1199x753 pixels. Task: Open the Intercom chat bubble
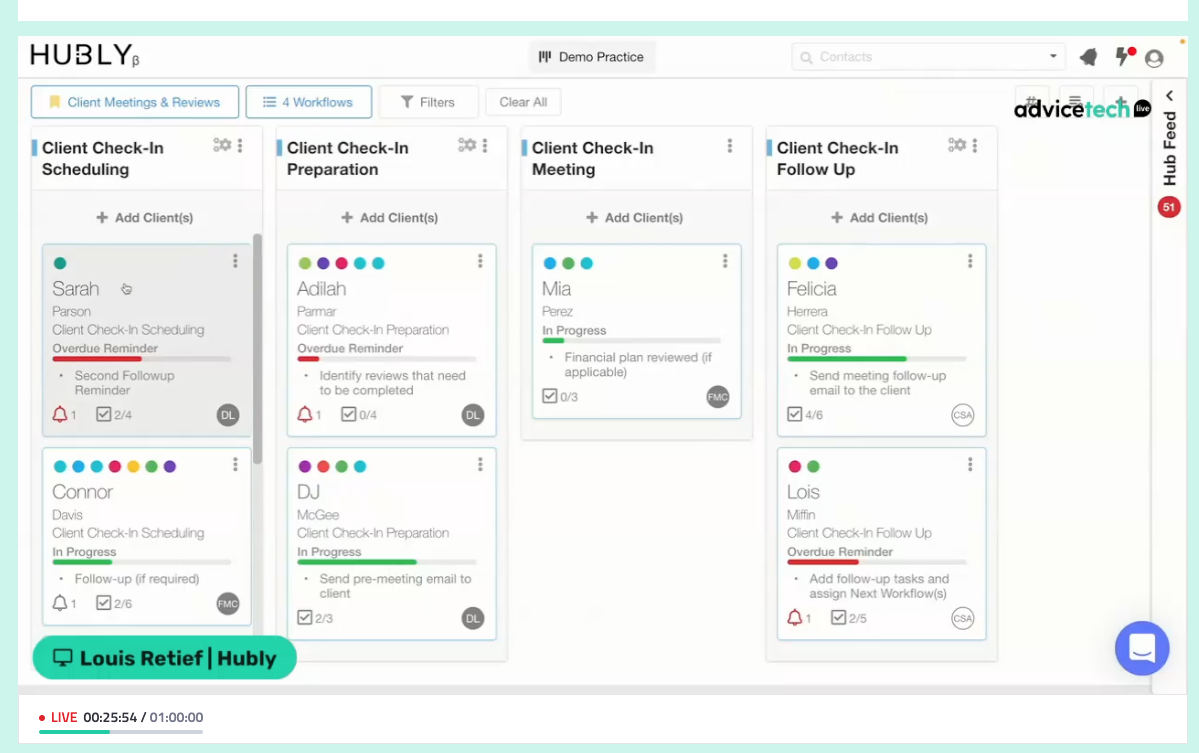pyautogui.click(x=1141, y=648)
